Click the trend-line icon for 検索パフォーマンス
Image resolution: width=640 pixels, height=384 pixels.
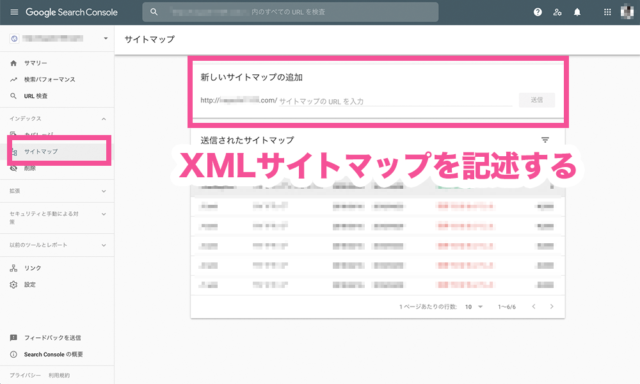click(13, 80)
